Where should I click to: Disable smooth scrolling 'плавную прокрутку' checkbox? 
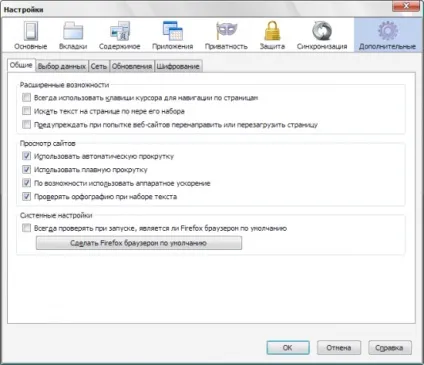(26, 169)
